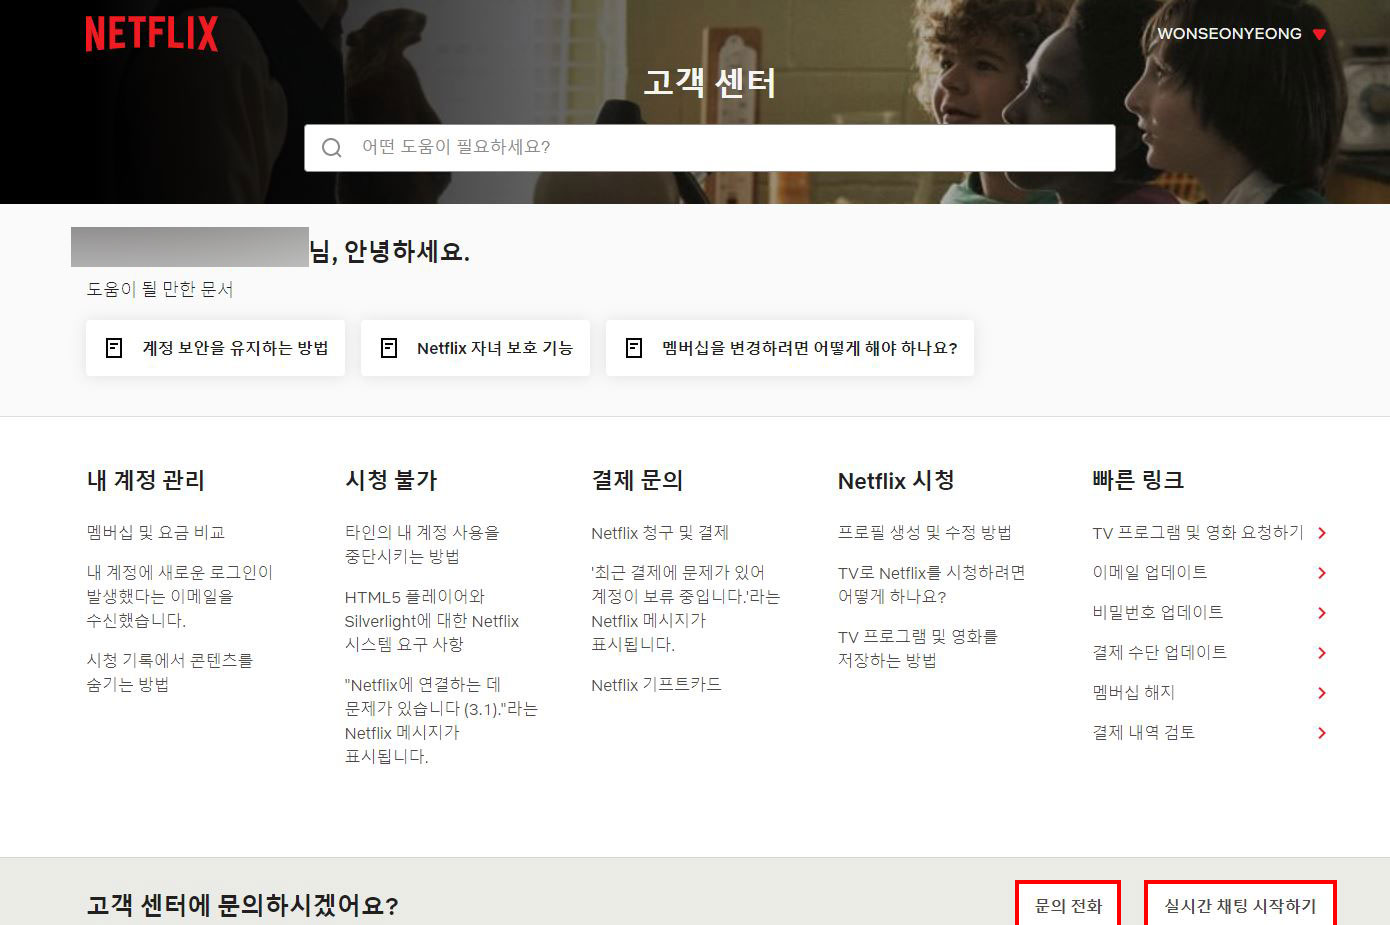This screenshot has width=1390, height=925.
Task: Select the TV 프로그램 및 영화 요청하기 quick link
Action: pyautogui.click(x=1198, y=533)
